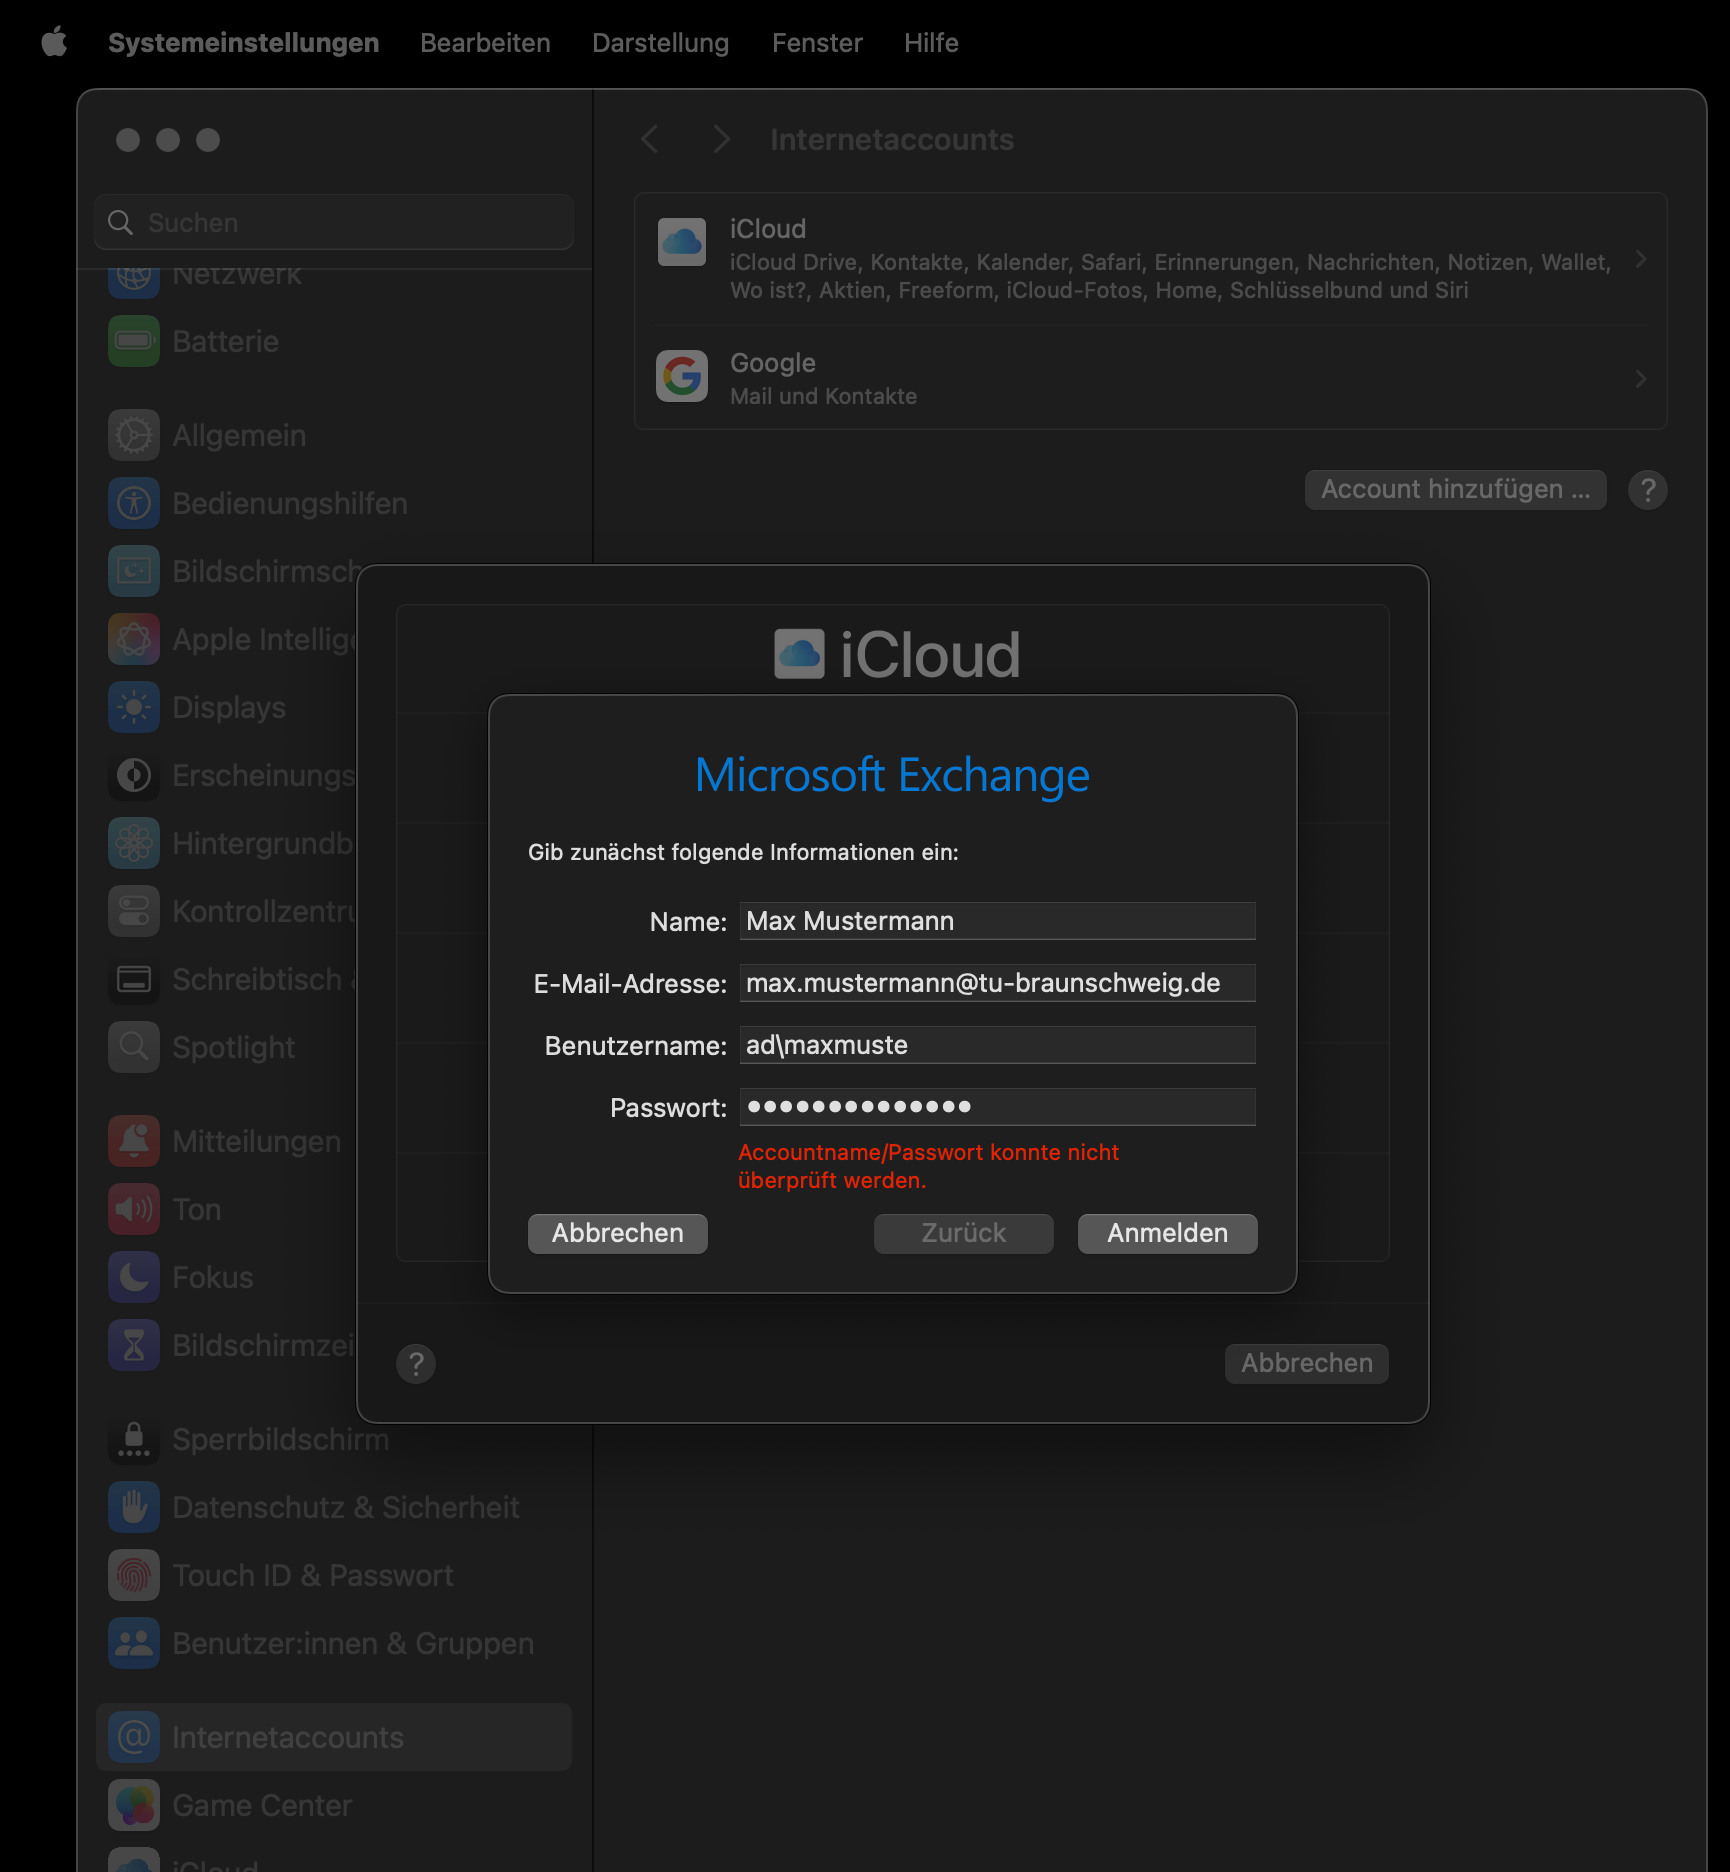Select the Sperrbildschirm sidebar label
Viewport: 1730px width, 1872px height.
coord(280,1439)
